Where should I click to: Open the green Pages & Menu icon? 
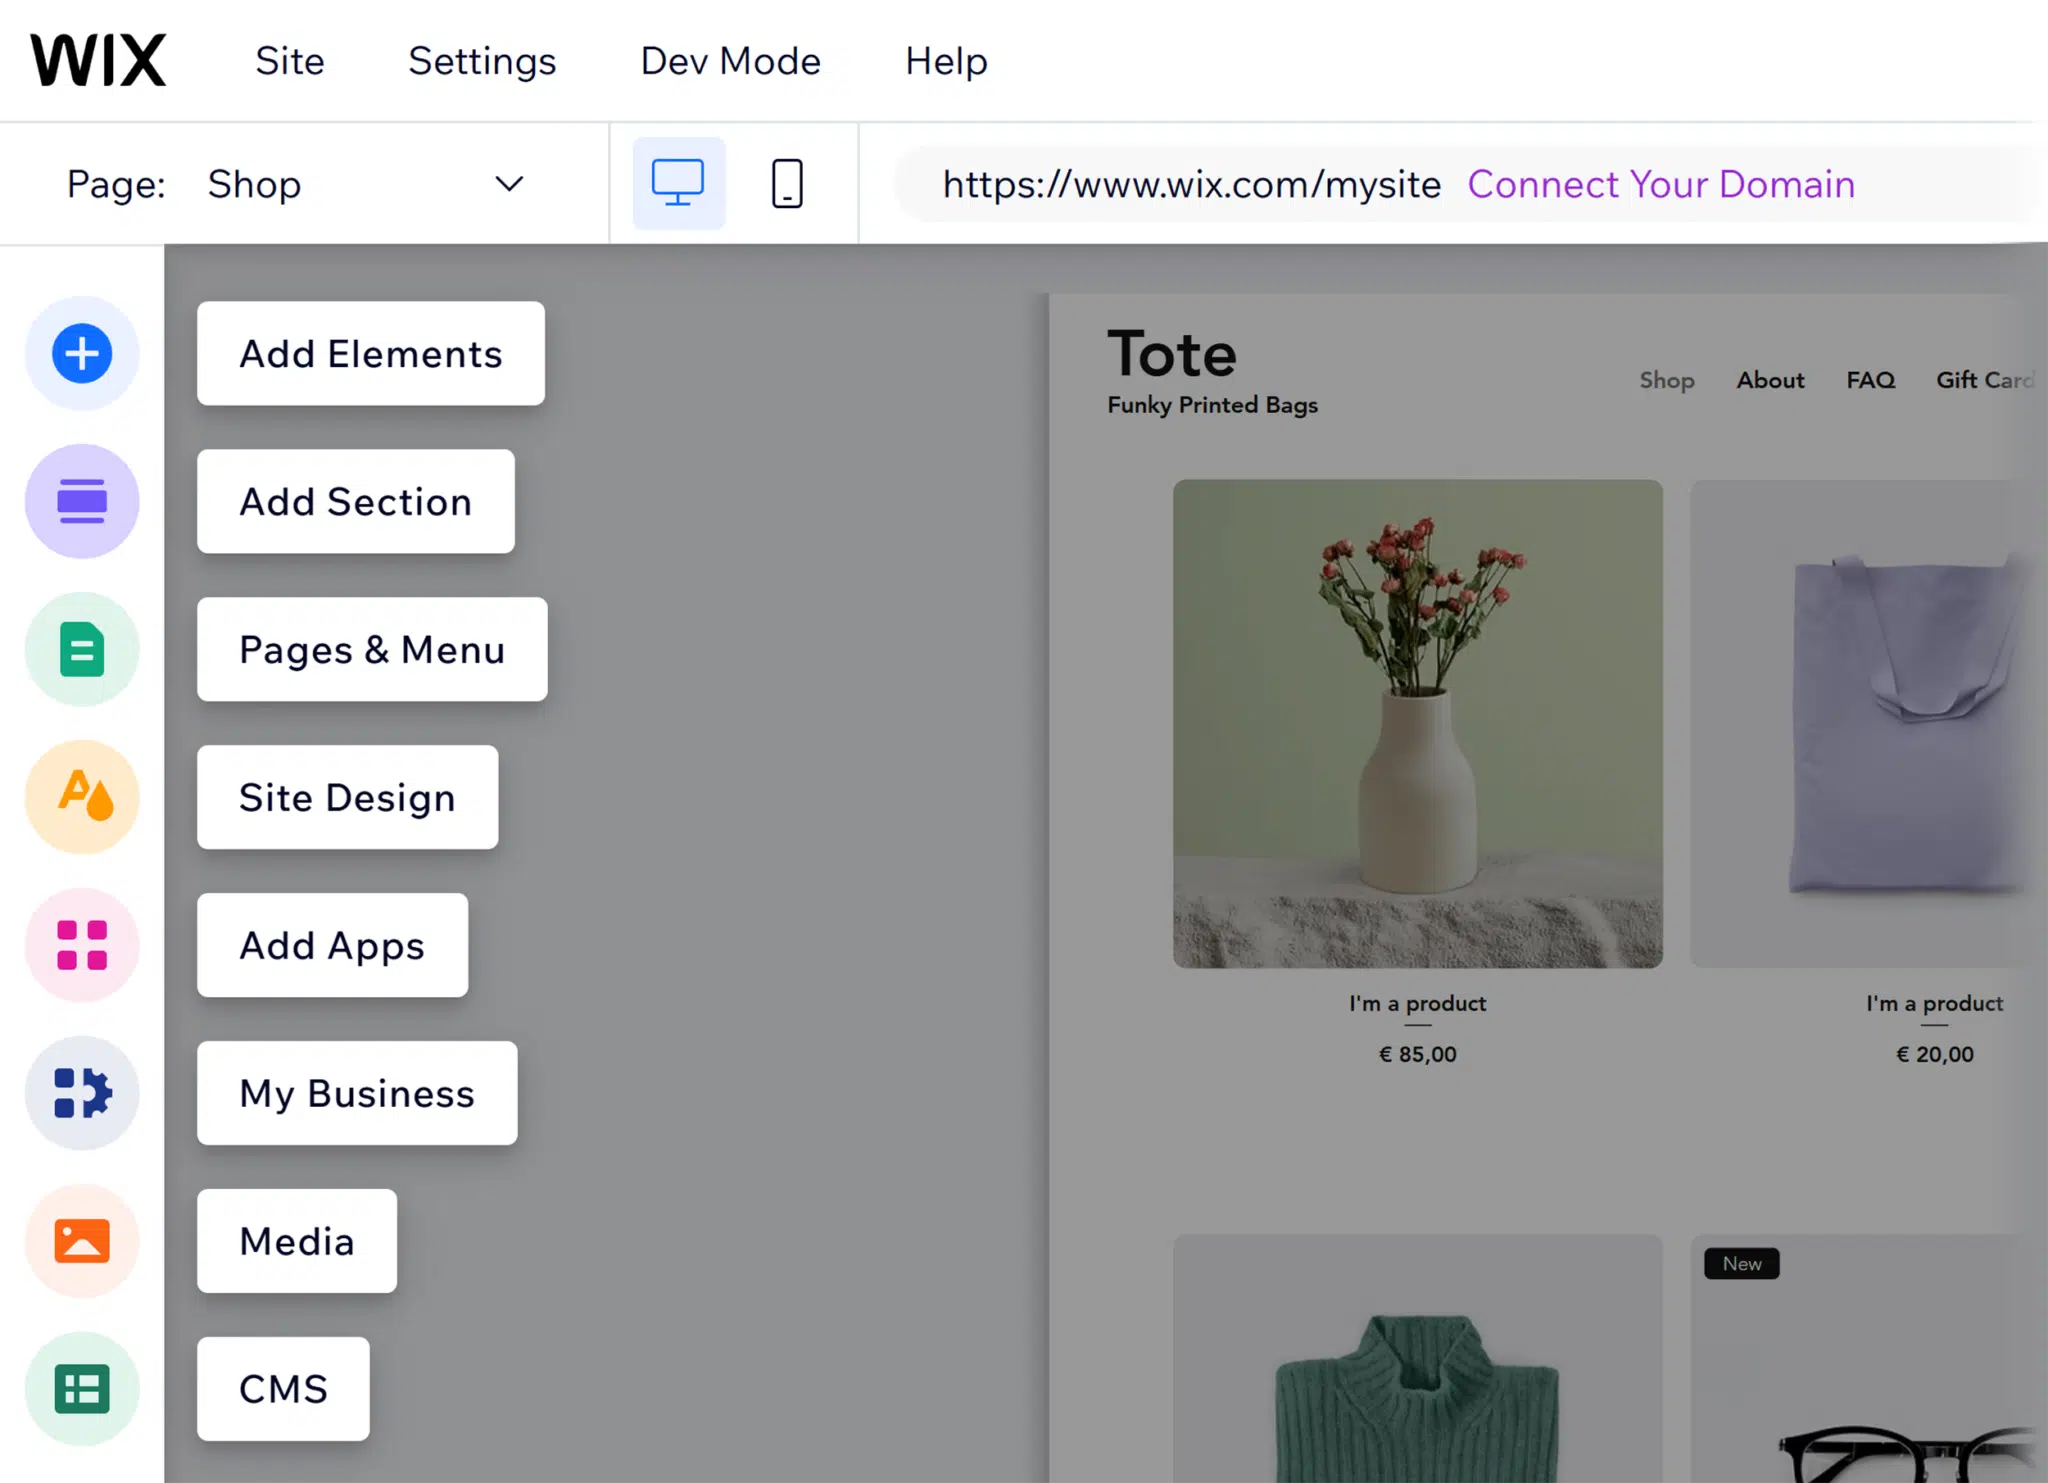click(82, 649)
